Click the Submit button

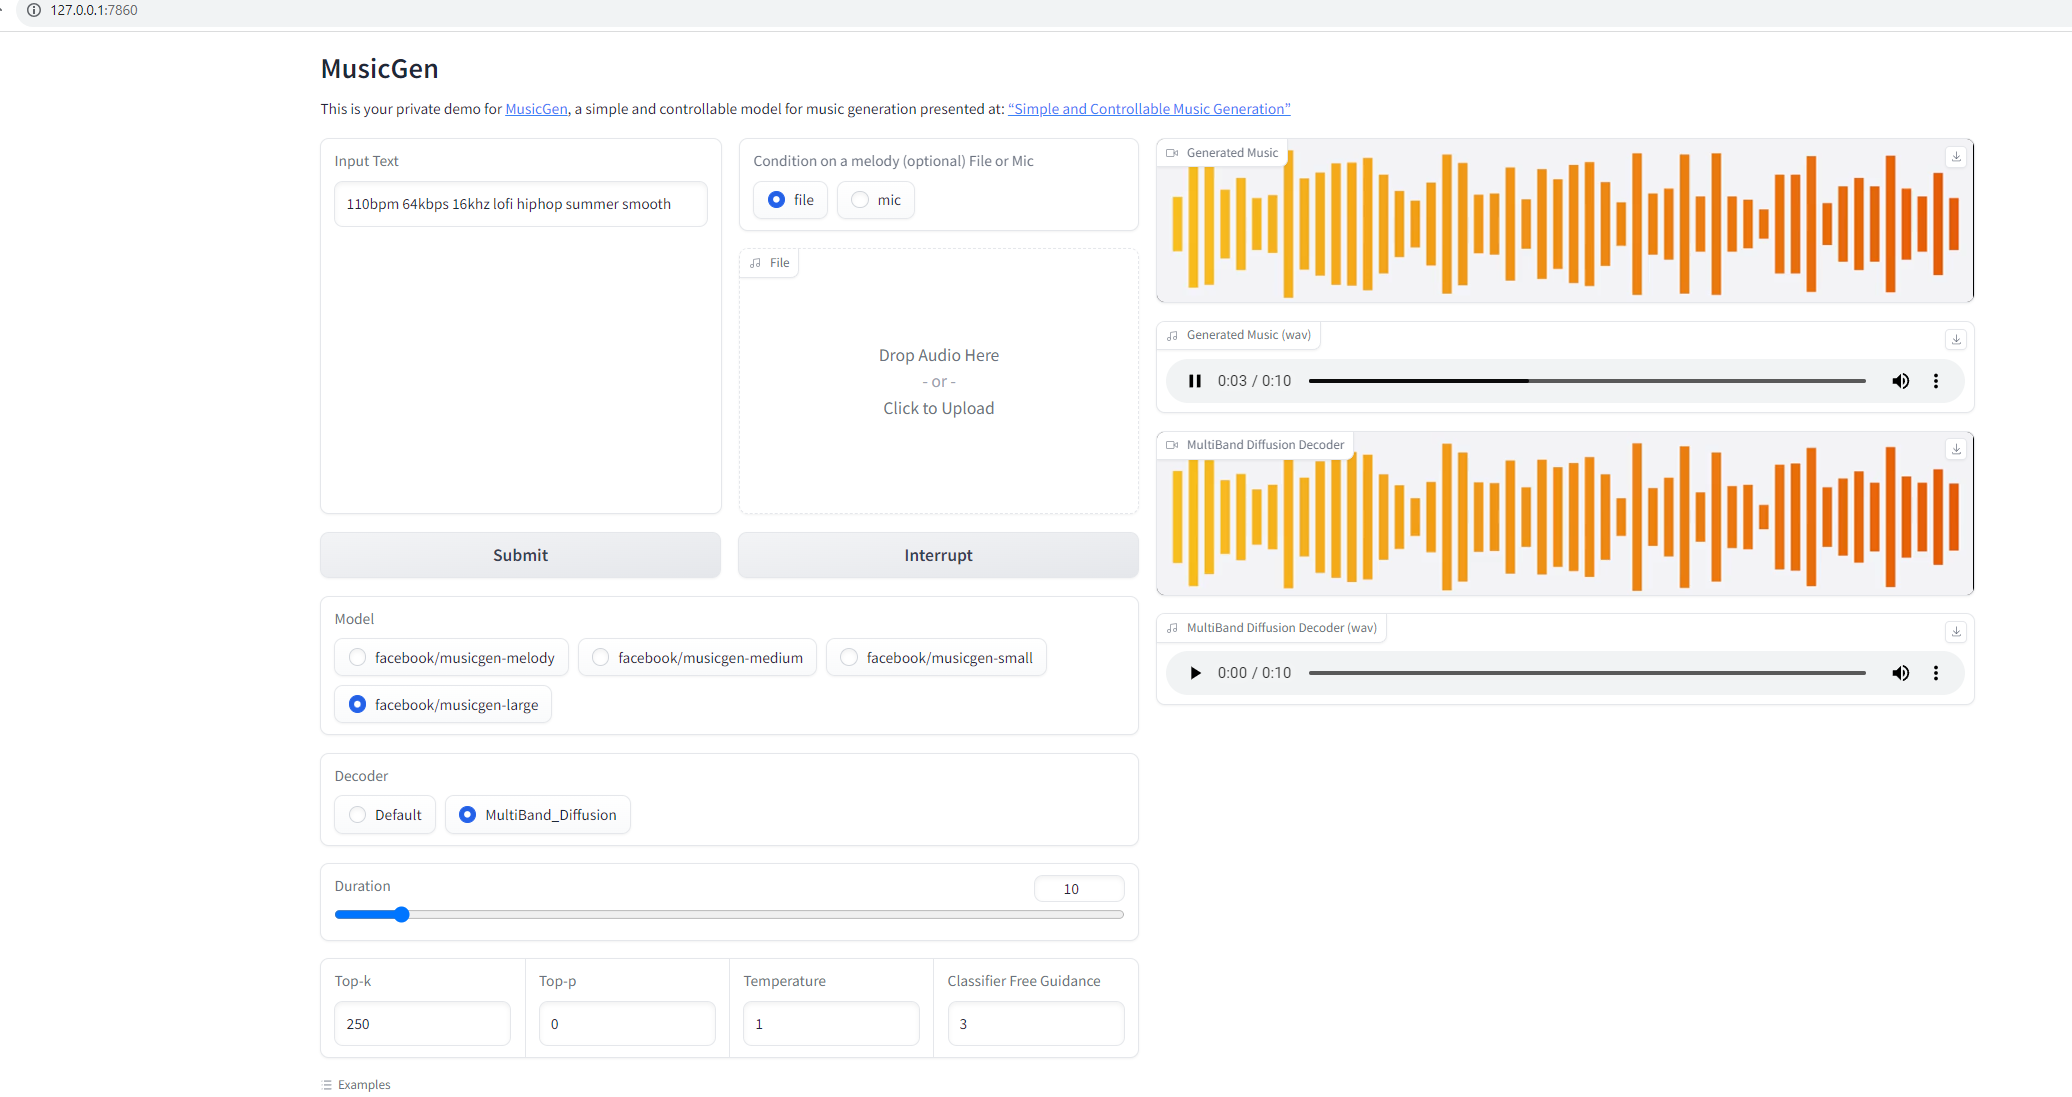(x=520, y=555)
